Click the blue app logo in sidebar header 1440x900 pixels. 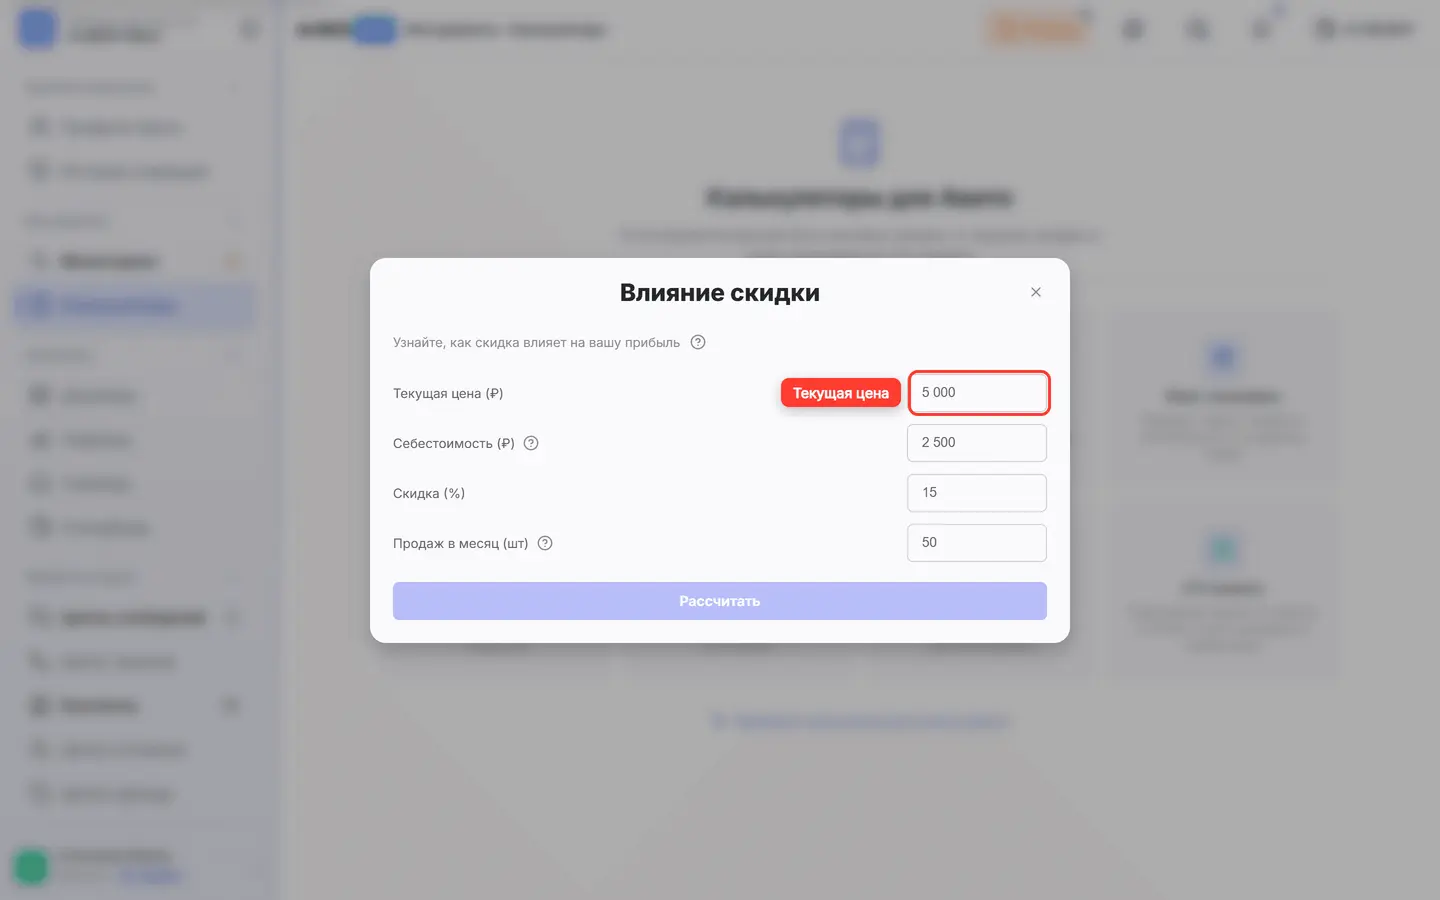38,29
